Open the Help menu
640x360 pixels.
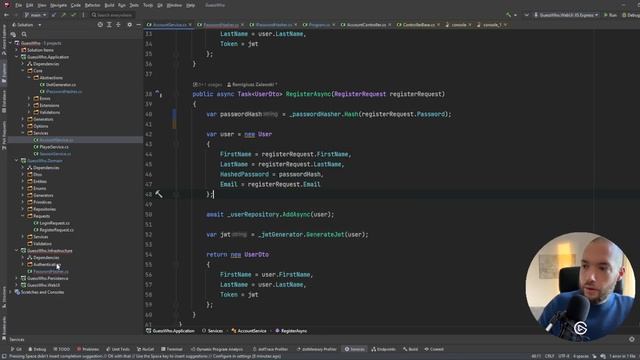click(190, 5)
